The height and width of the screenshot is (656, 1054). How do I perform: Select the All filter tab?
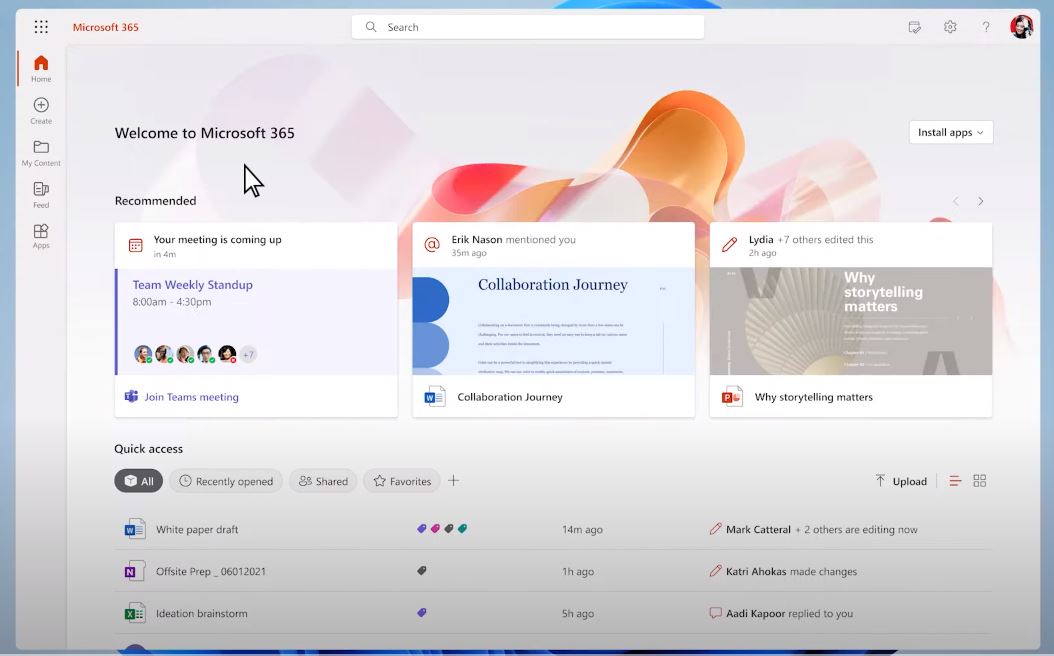pyautogui.click(x=138, y=481)
